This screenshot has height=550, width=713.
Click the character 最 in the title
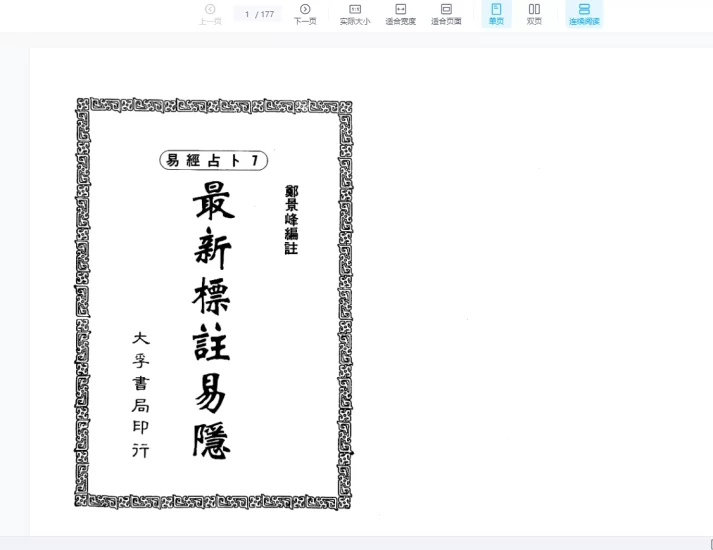coord(213,203)
